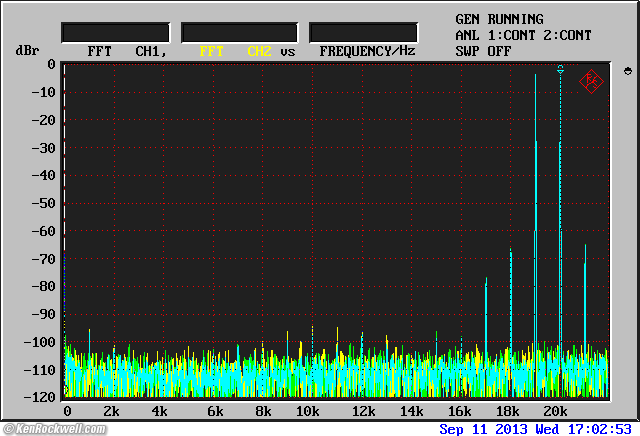Image resolution: width=640 pixels, height=436 pixels.
Task: Click the GEN RUNNING status text
Action: (x=499, y=19)
